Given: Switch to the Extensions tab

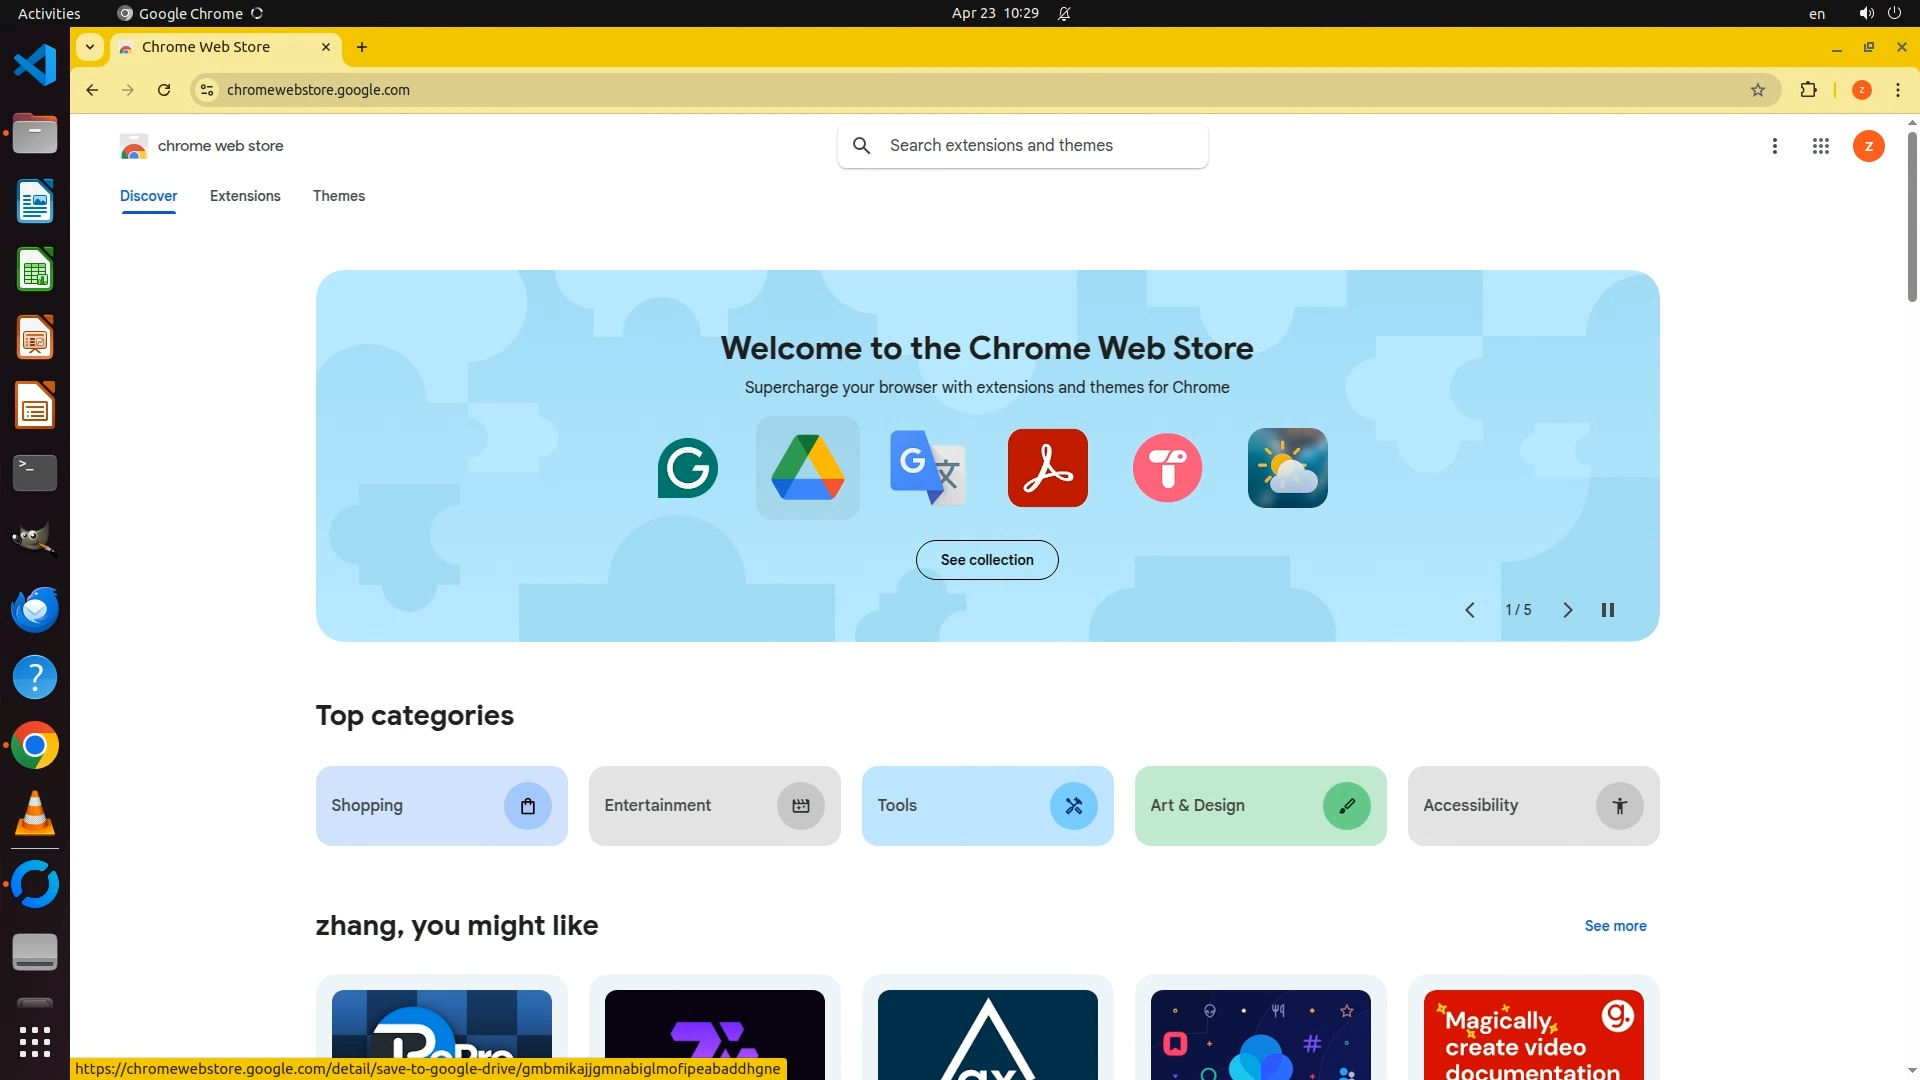Looking at the screenshot, I should (x=245, y=196).
